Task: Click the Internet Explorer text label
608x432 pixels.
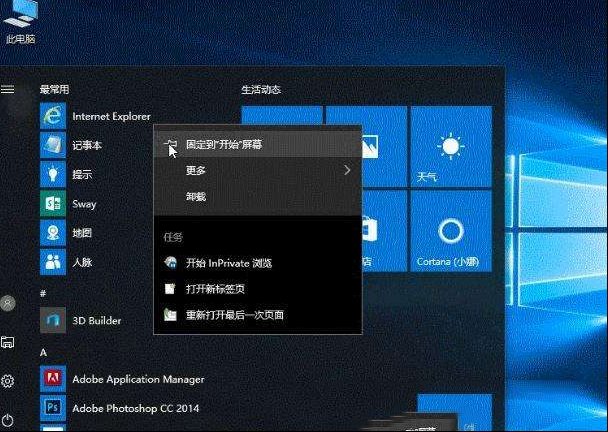Action: click(x=111, y=116)
